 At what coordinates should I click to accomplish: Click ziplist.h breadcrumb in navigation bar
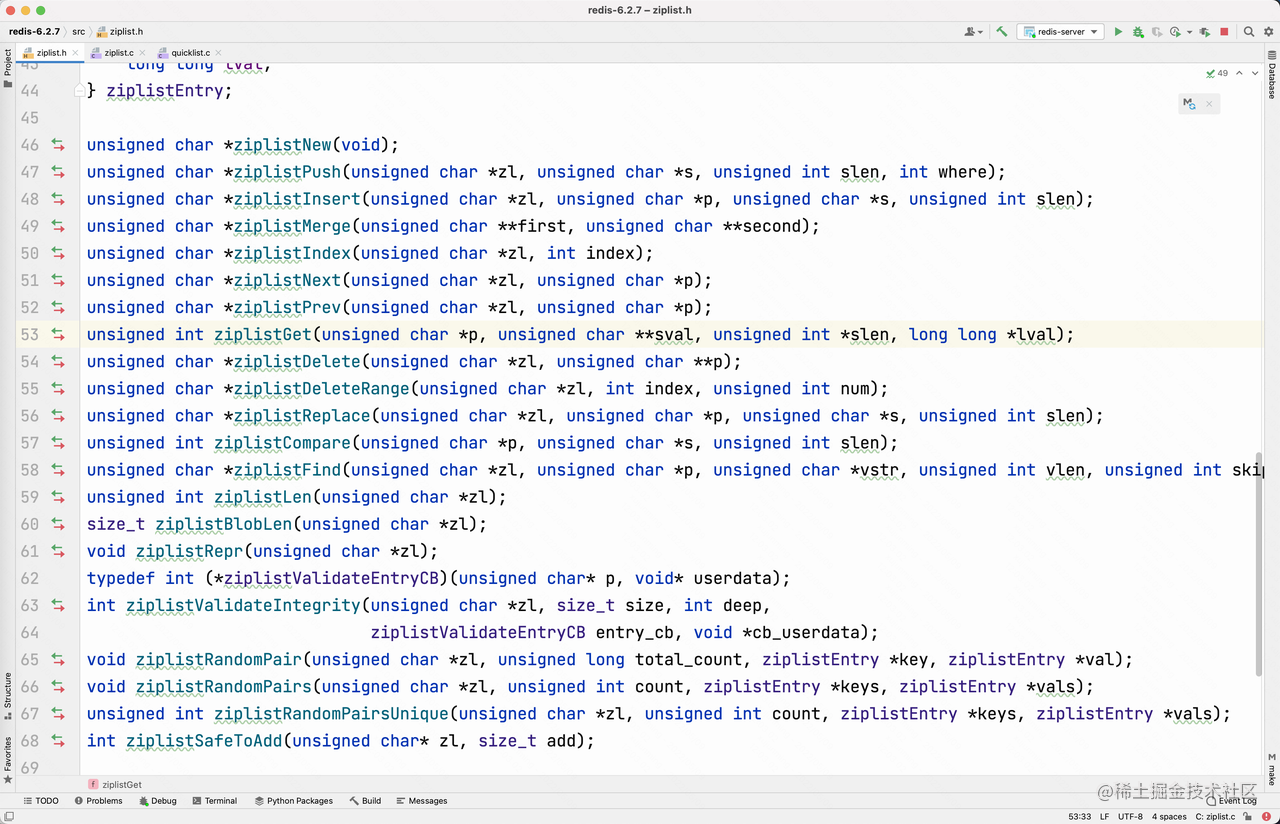tap(119, 32)
